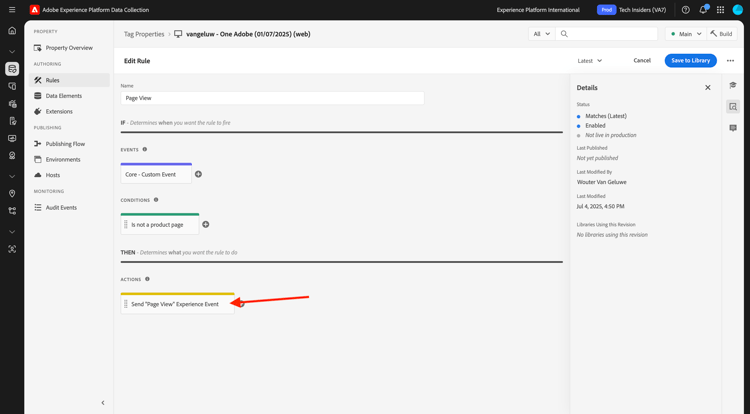750x414 pixels.
Task: Open the All search filter dropdown
Action: click(542, 34)
